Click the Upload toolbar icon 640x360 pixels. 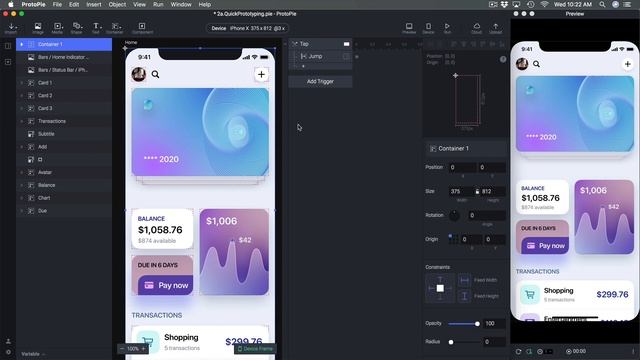click(496, 28)
